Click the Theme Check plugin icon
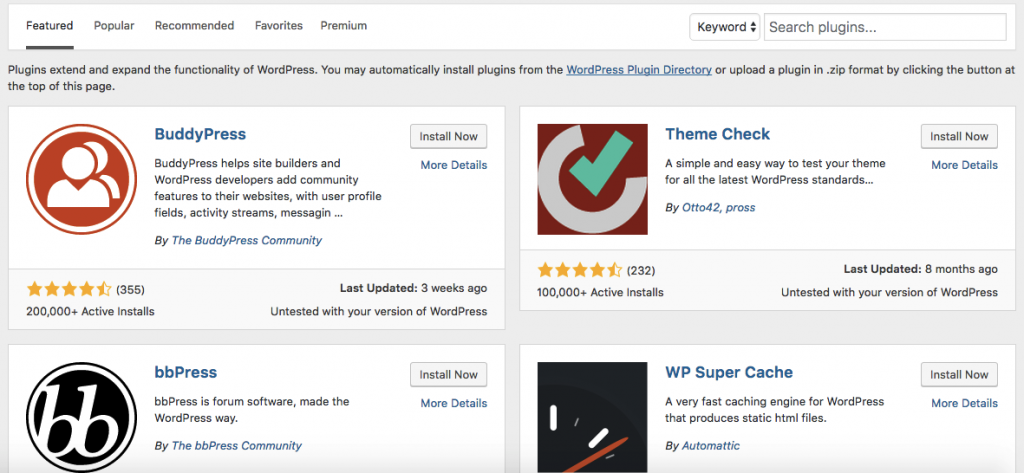The height and width of the screenshot is (473, 1024). (592, 179)
